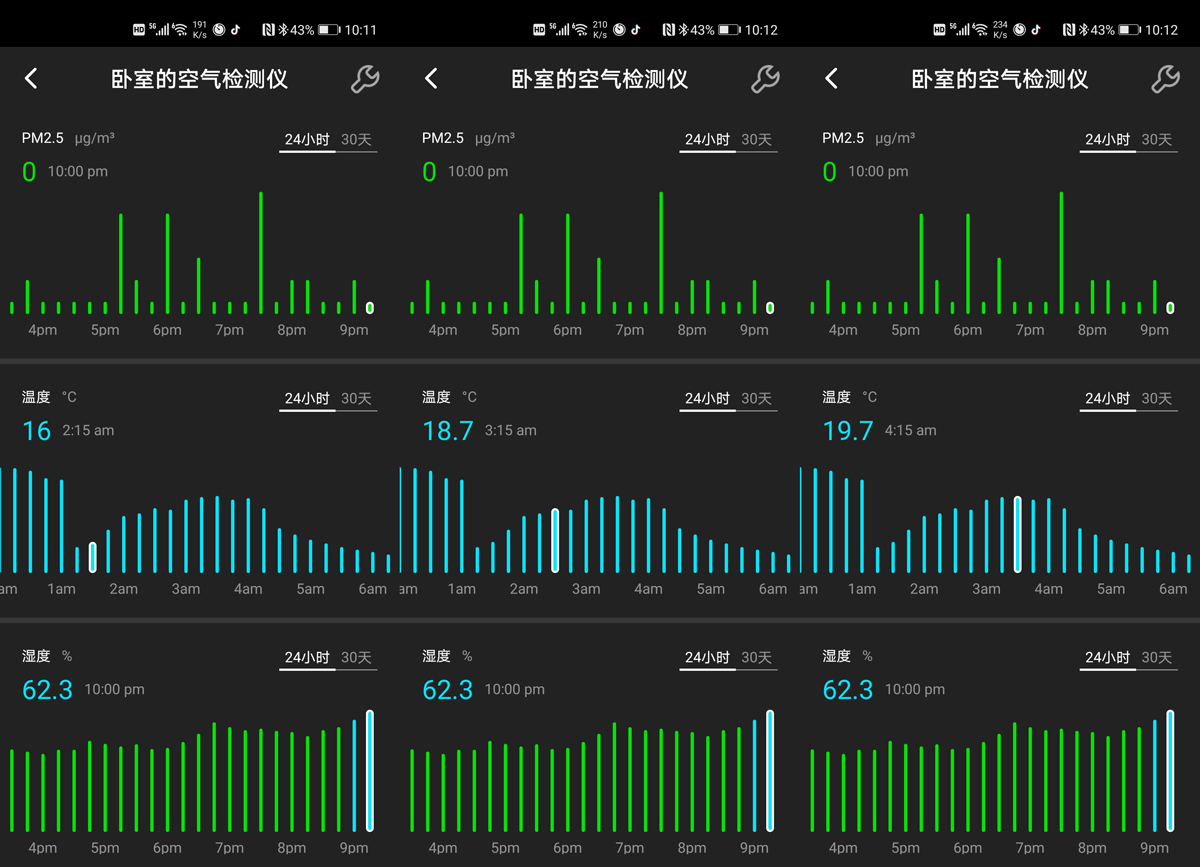Select 30天 on rightmost screen 湿度 chart

(1156, 658)
